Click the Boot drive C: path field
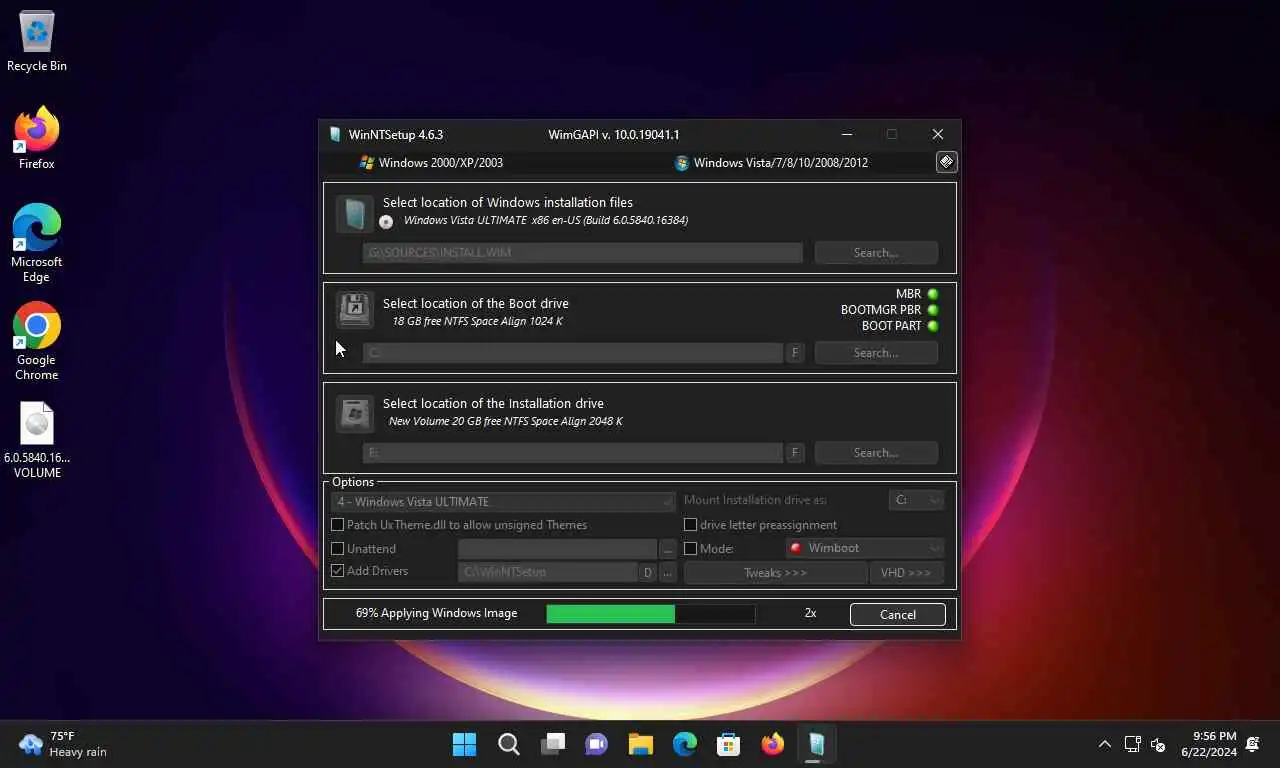The width and height of the screenshot is (1280, 768). [572, 353]
